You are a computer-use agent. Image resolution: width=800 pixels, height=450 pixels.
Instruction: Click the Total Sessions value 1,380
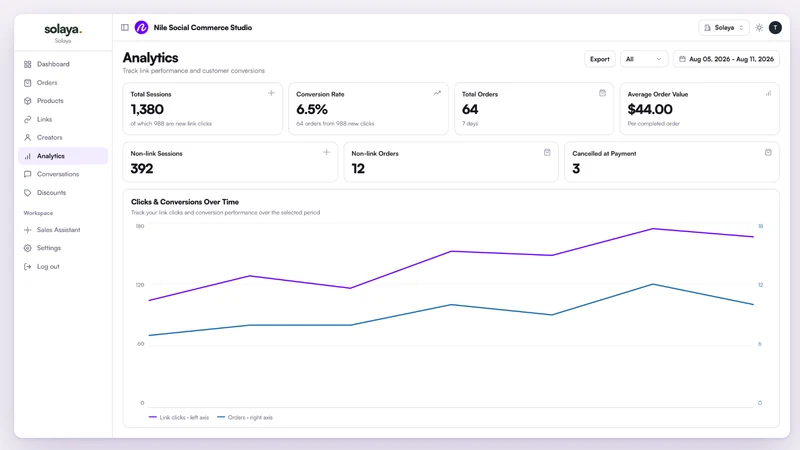[x=147, y=109]
